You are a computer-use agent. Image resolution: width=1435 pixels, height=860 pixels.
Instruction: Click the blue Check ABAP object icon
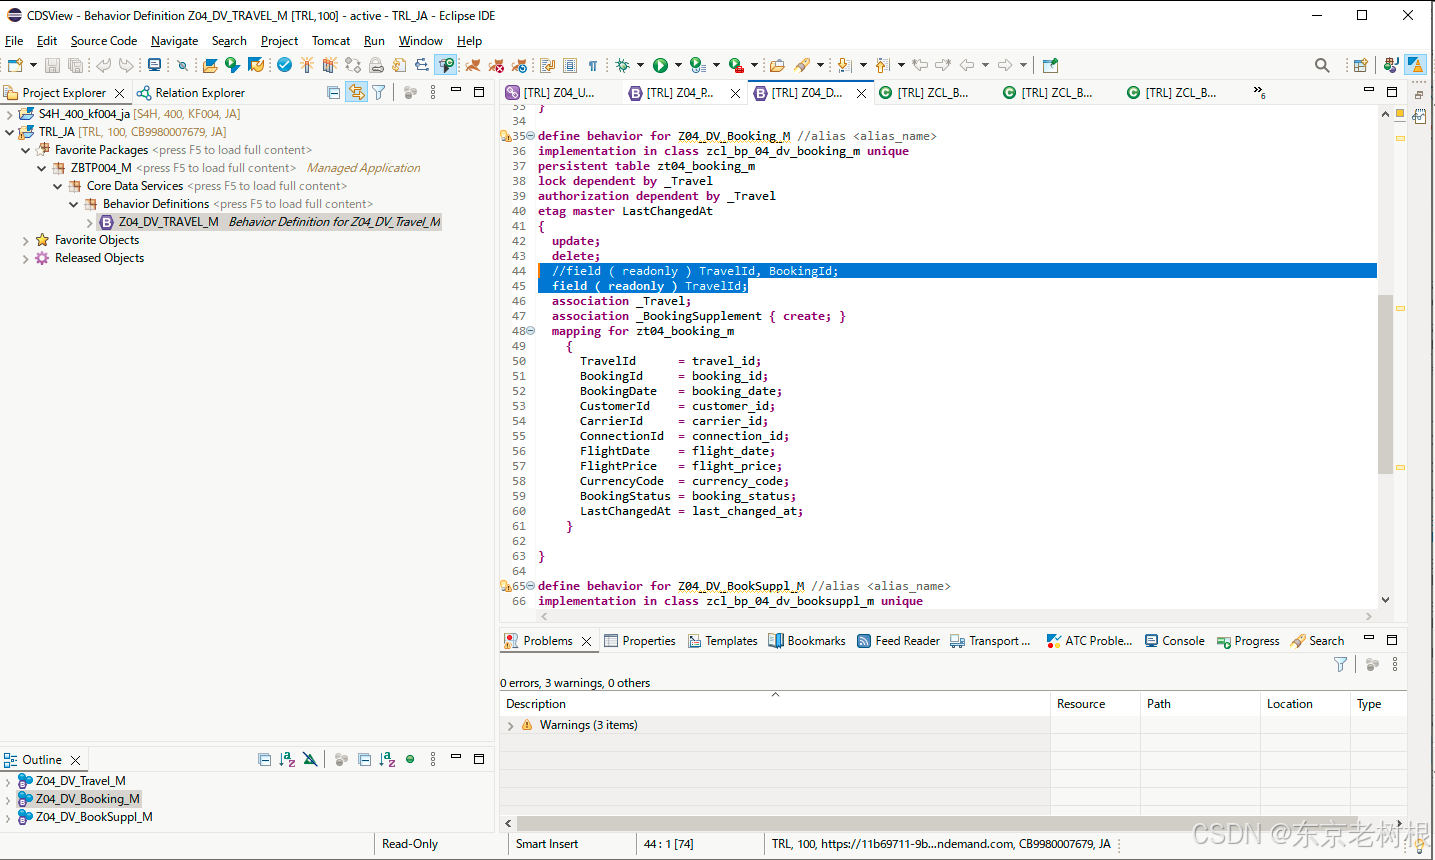(x=285, y=65)
